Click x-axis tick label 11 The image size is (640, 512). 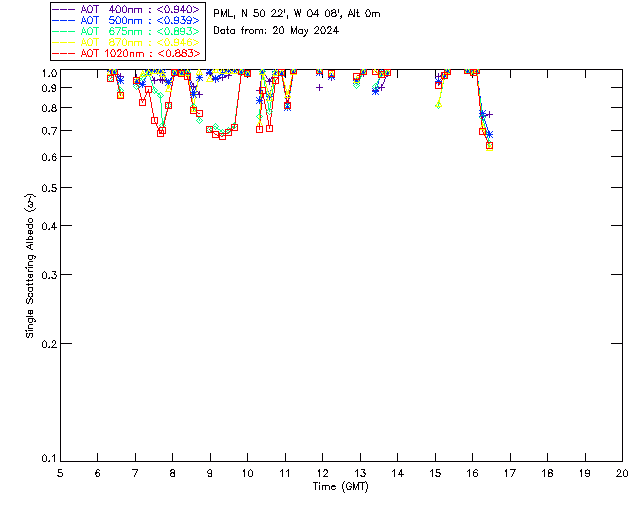(x=285, y=473)
